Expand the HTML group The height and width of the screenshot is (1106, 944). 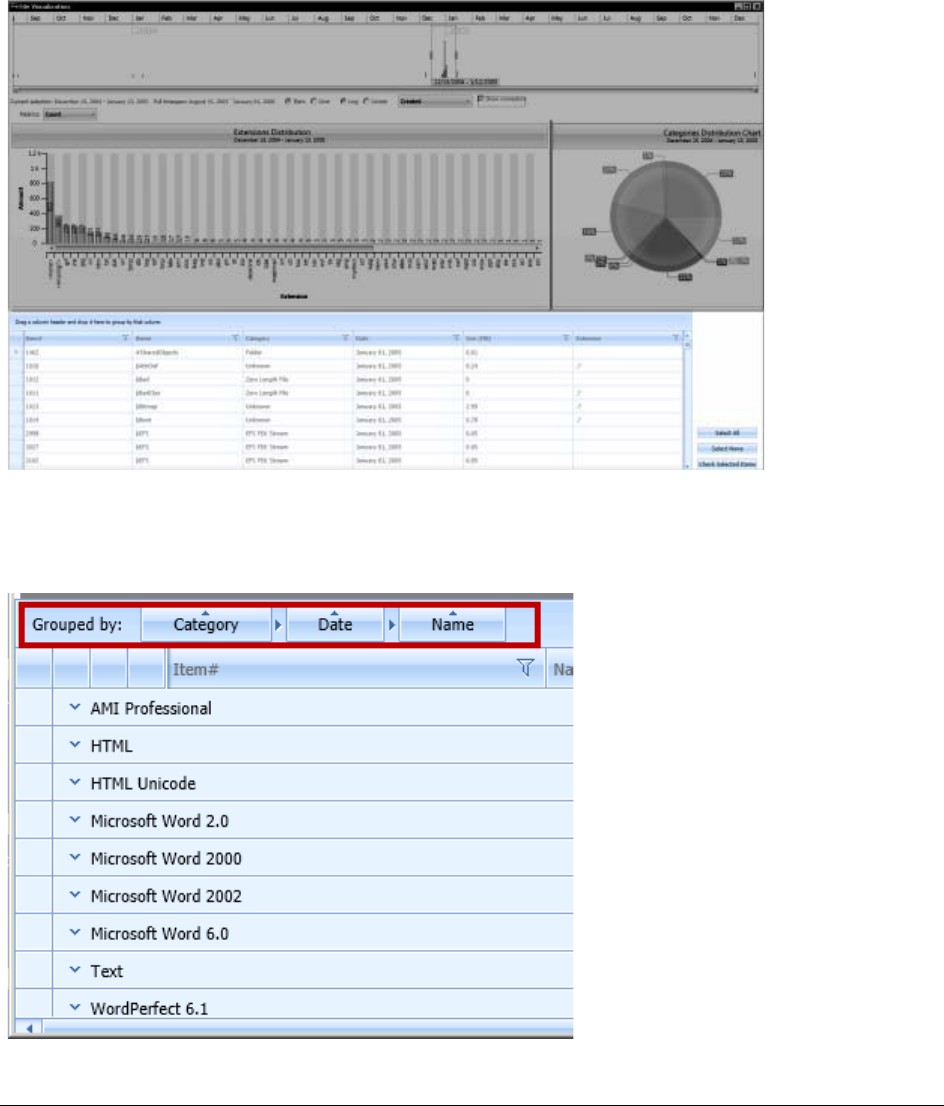pos(75,744)
